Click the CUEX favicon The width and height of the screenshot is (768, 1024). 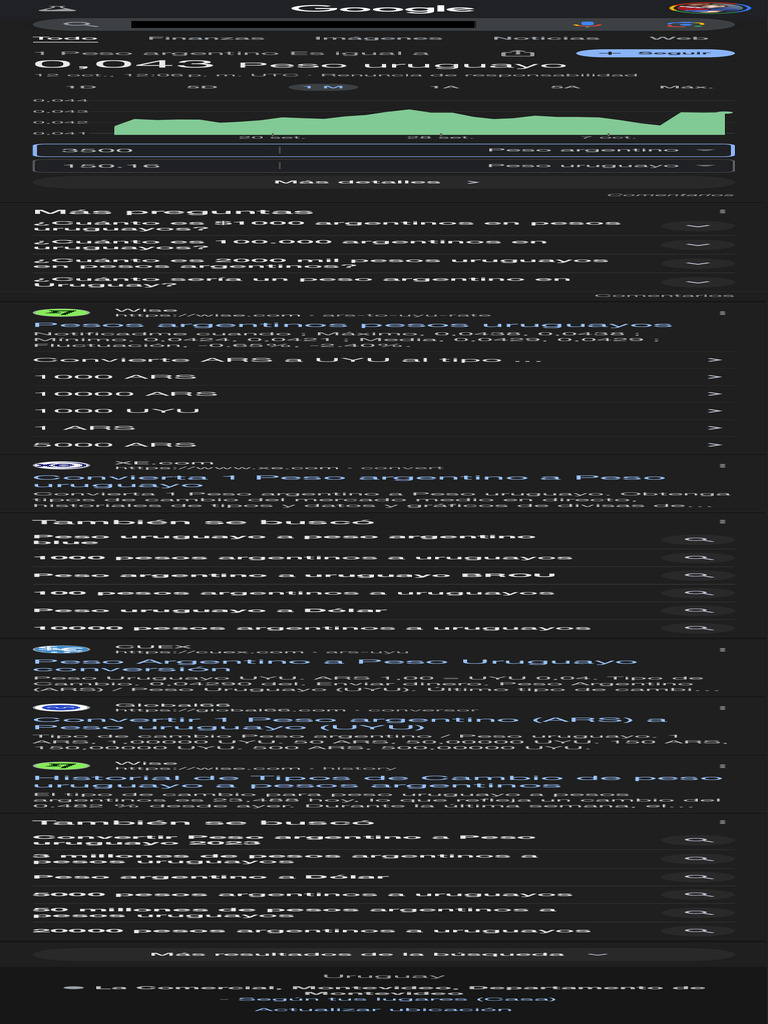click(x=61, y=649)
